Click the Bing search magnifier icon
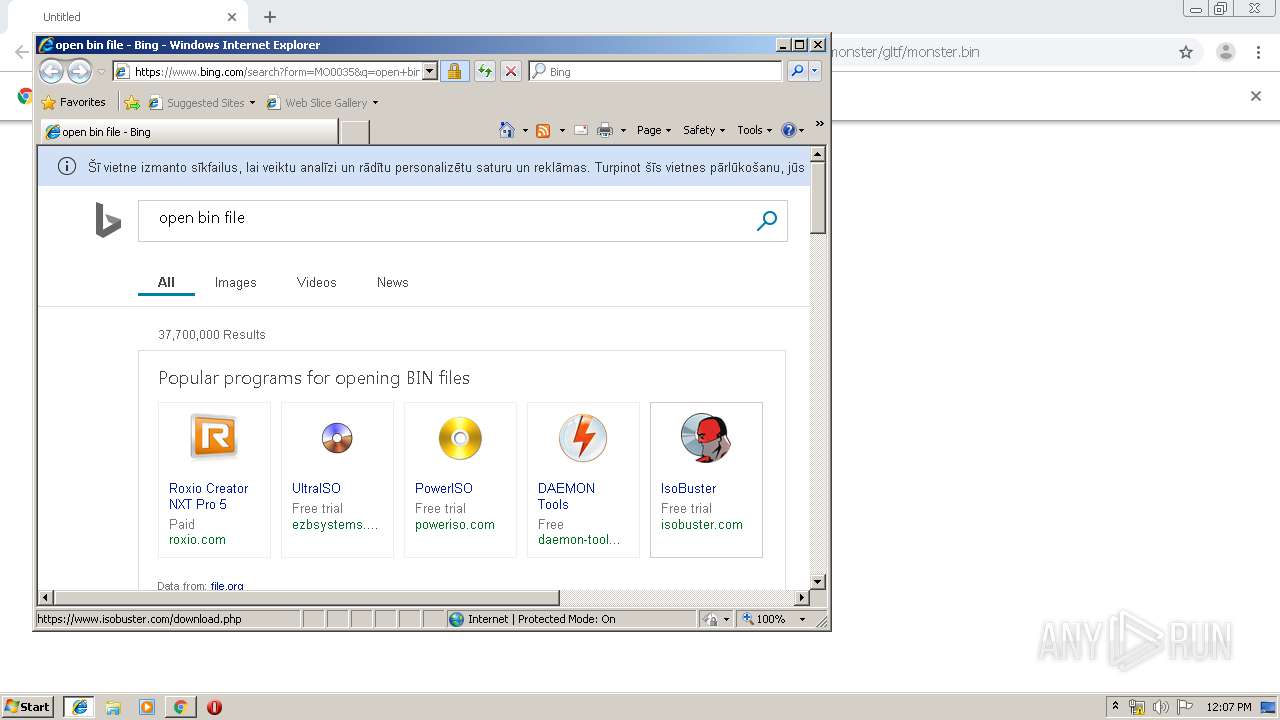 click(x=767, y=221)
